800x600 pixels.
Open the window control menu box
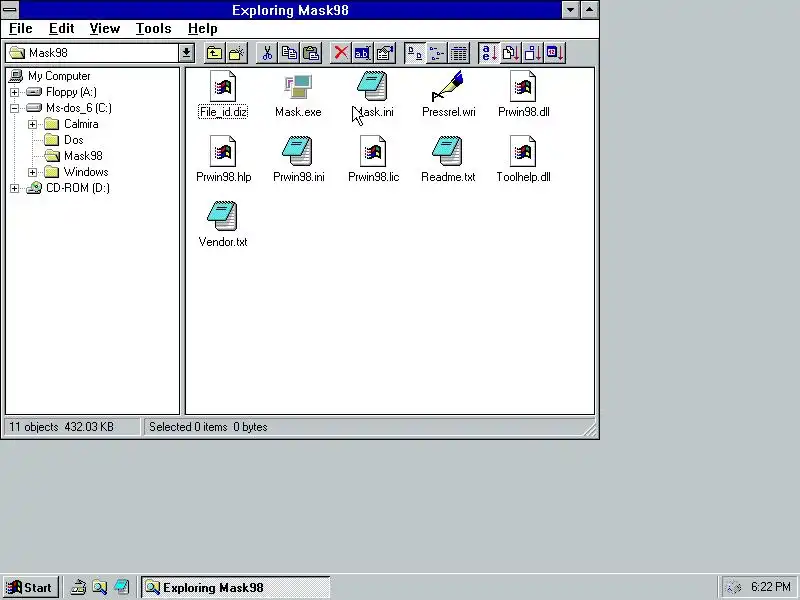pyautogui.click(x=10, y=10)
